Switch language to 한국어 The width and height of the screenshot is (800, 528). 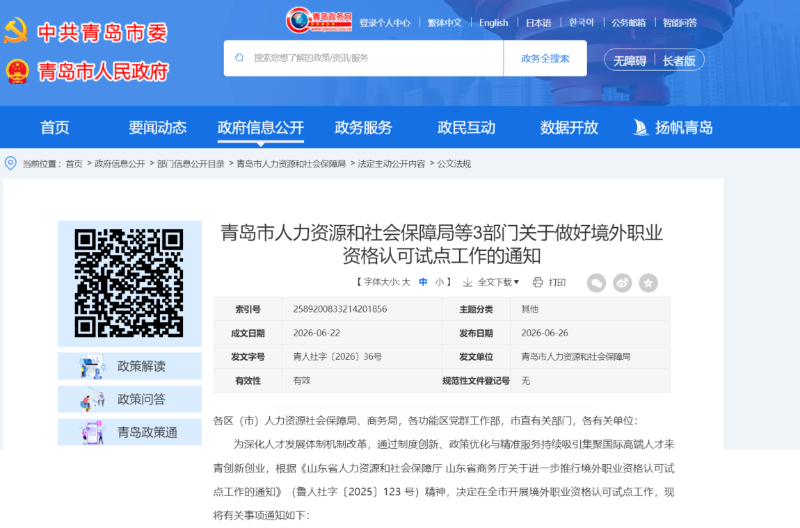point(582,23)
